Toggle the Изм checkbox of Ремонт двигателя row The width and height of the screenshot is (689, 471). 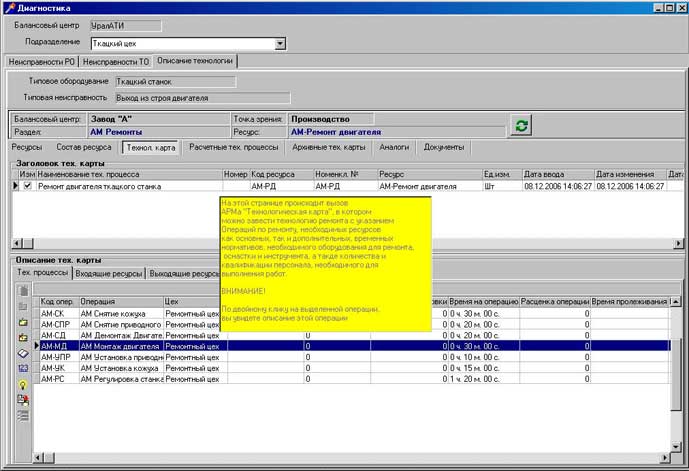[x=28, y=186]
